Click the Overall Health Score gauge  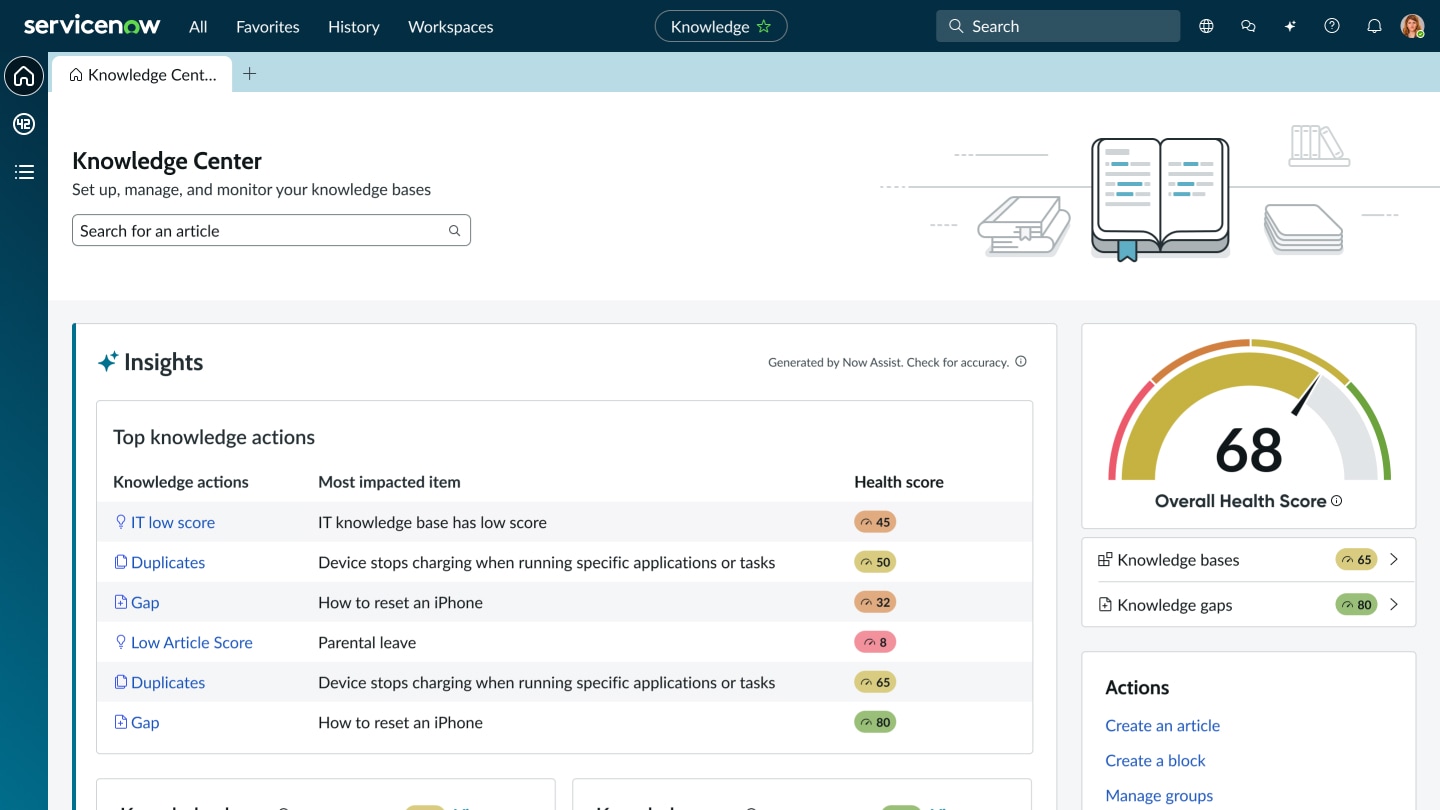[1249, 410]
